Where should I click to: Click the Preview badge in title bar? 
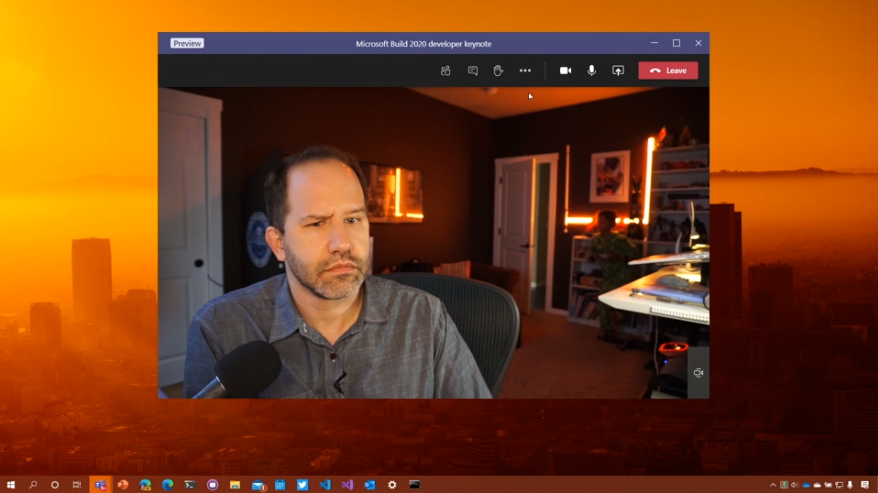point(187,44)
